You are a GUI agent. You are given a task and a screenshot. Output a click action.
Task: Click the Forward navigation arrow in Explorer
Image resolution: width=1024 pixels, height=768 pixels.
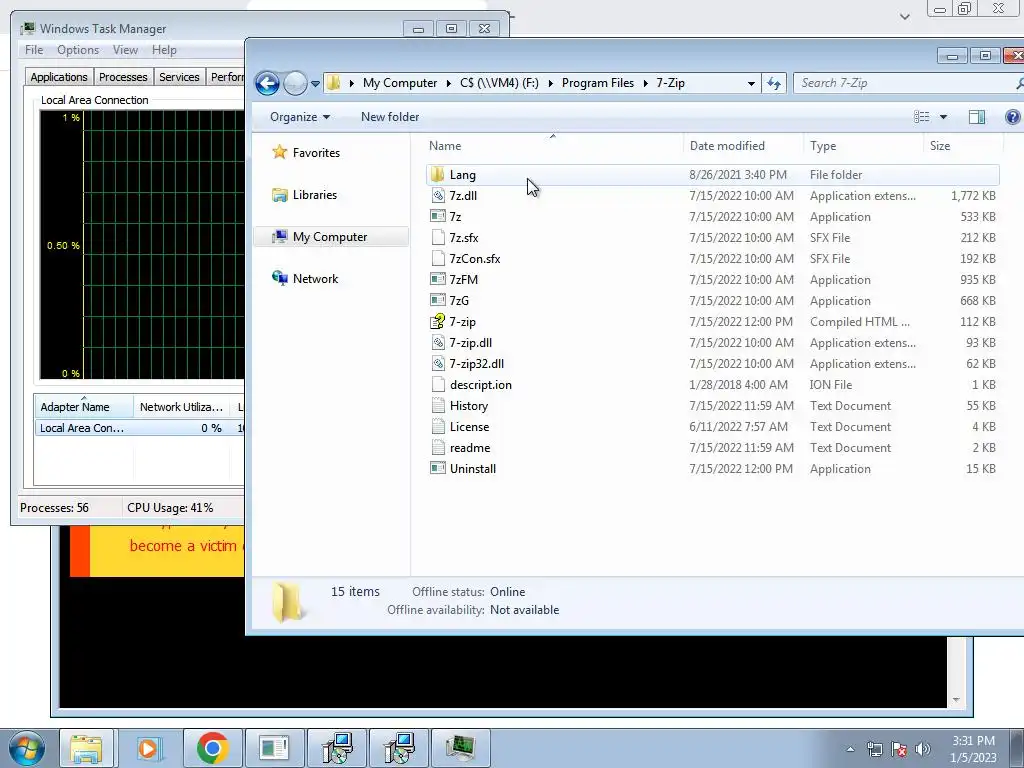[295, 83]
